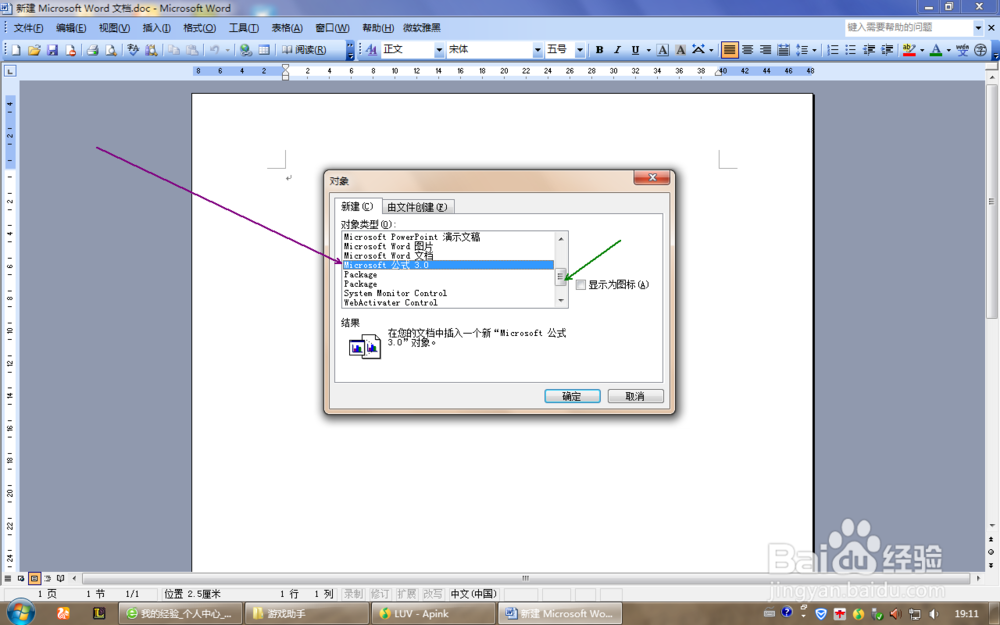The height and width of the screenshot is (625, 1000).
Task: Open the Styles and Formatting pane
Action: point(371,50)
